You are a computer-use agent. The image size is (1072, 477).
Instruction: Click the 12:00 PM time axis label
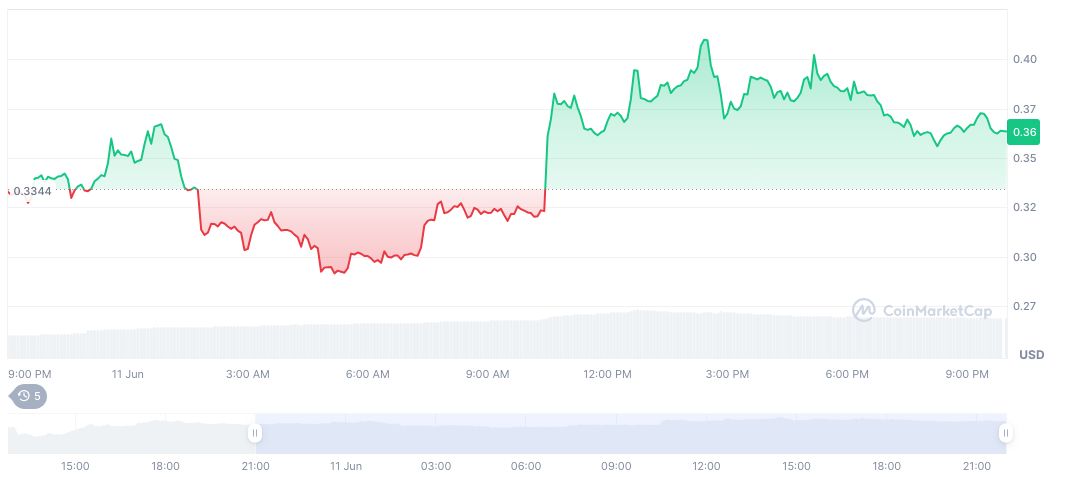[x=607, y=374]
